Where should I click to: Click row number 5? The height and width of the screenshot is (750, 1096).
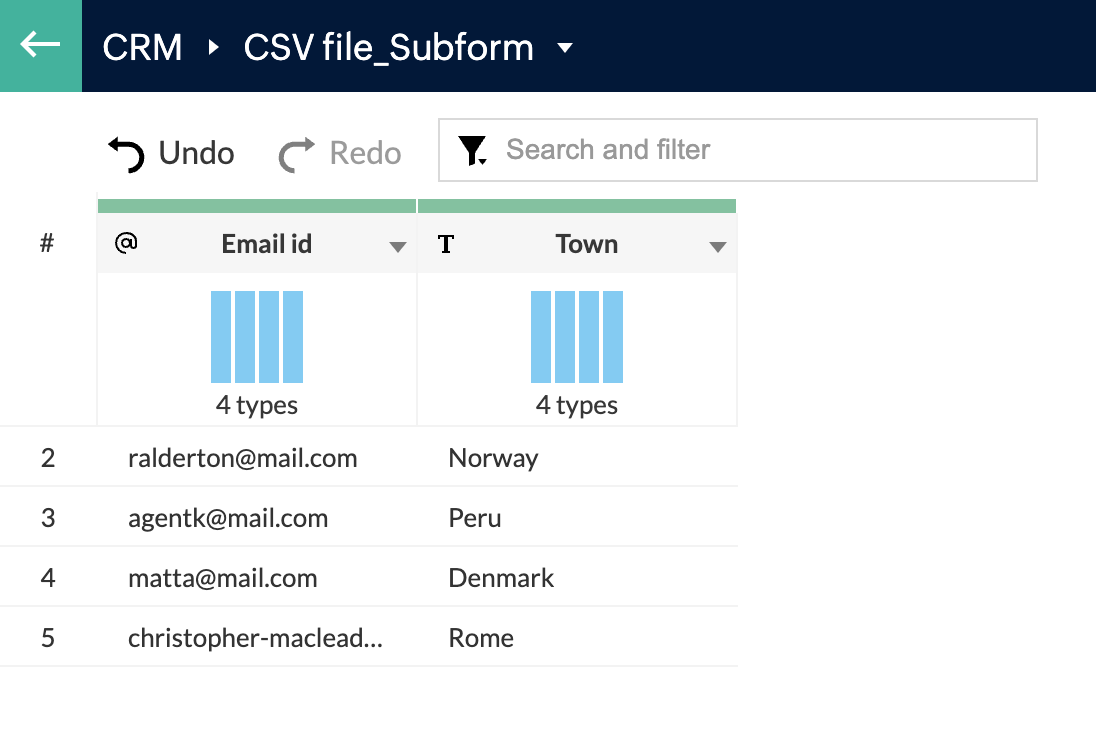pyautogui.click(x=48, y=637)
